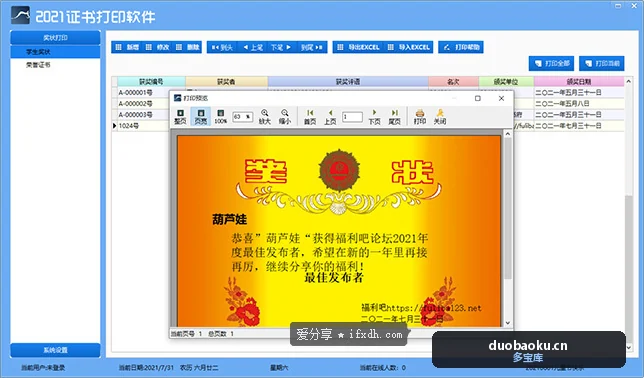Select the 页宽 page-width view icon

click(200, 116)
